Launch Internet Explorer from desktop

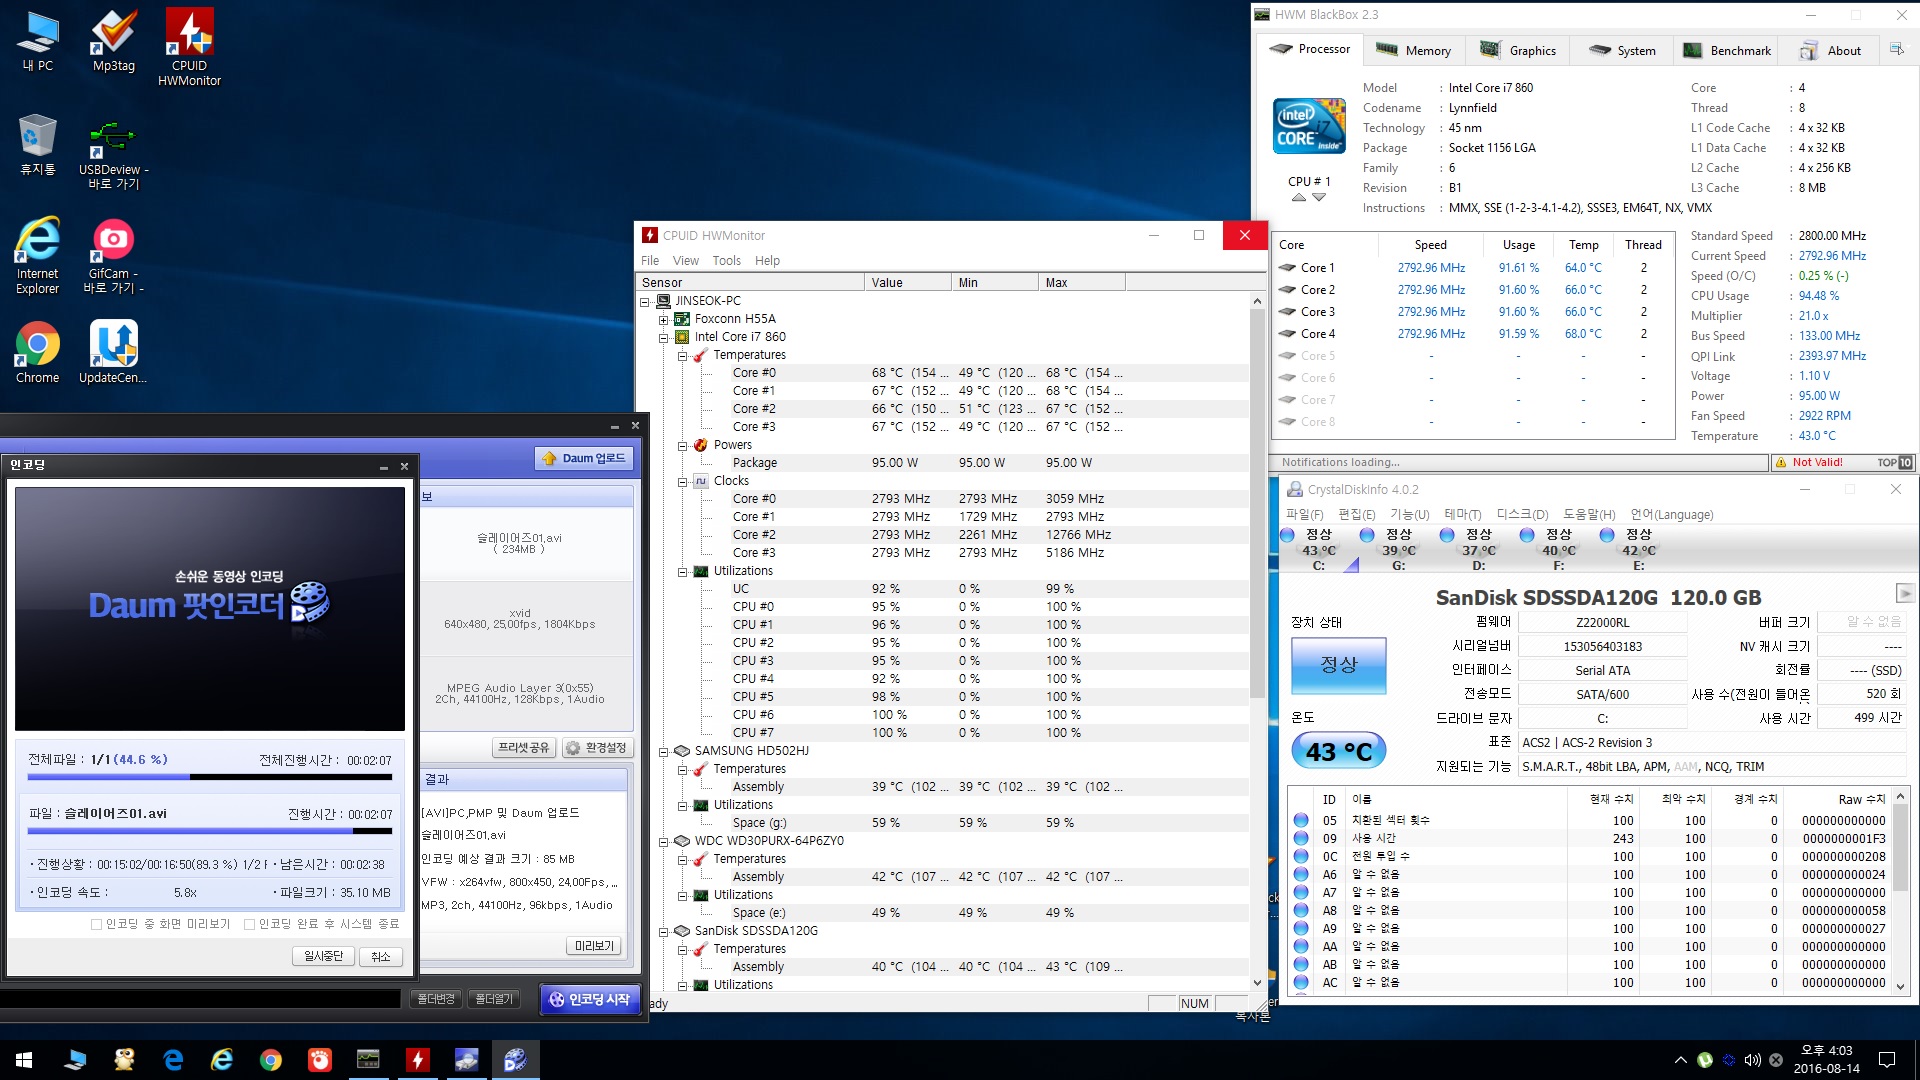[x=38, y=255]
